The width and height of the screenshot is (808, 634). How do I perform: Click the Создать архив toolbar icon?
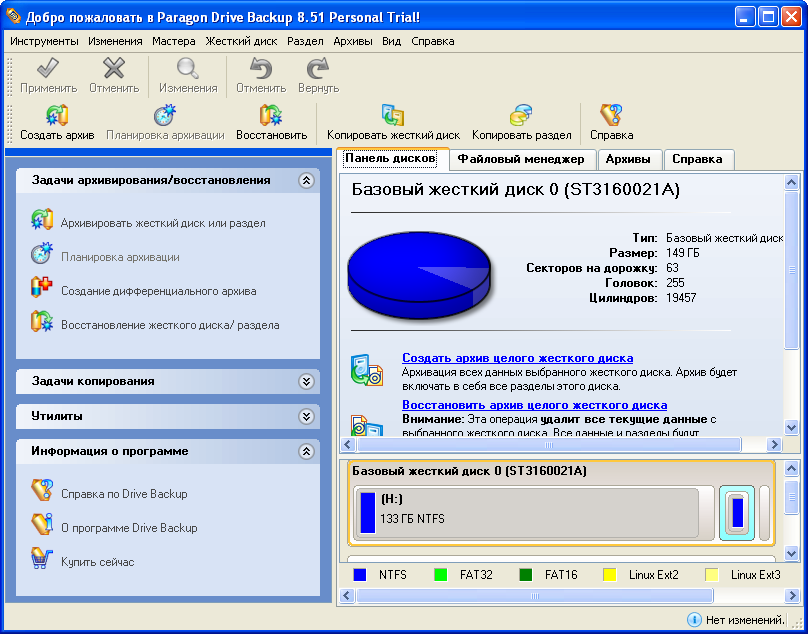[57, 115]
